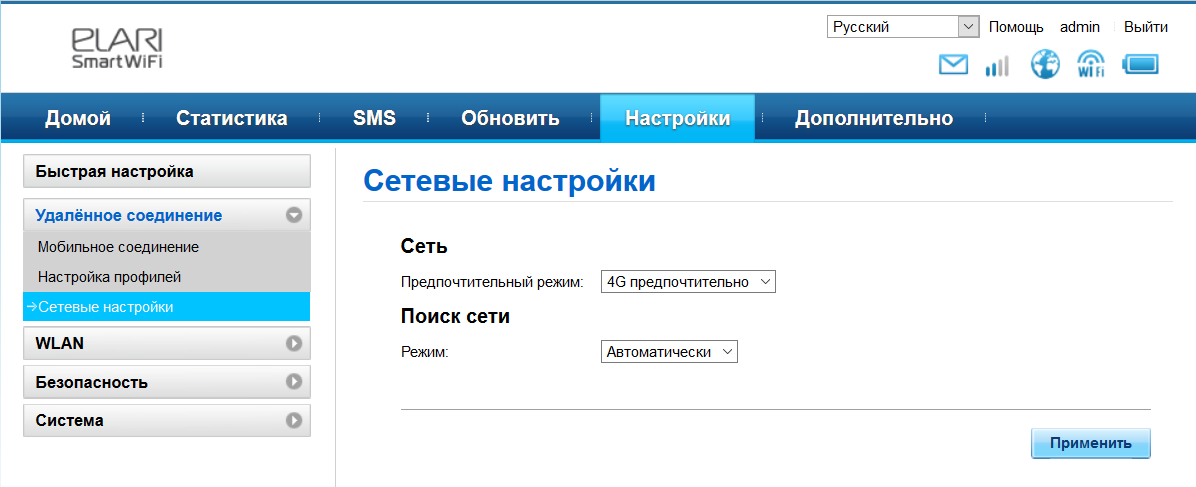Expand the Система section arrow
Viewport: 1196px width, 487px height.
tap(293, 421)
